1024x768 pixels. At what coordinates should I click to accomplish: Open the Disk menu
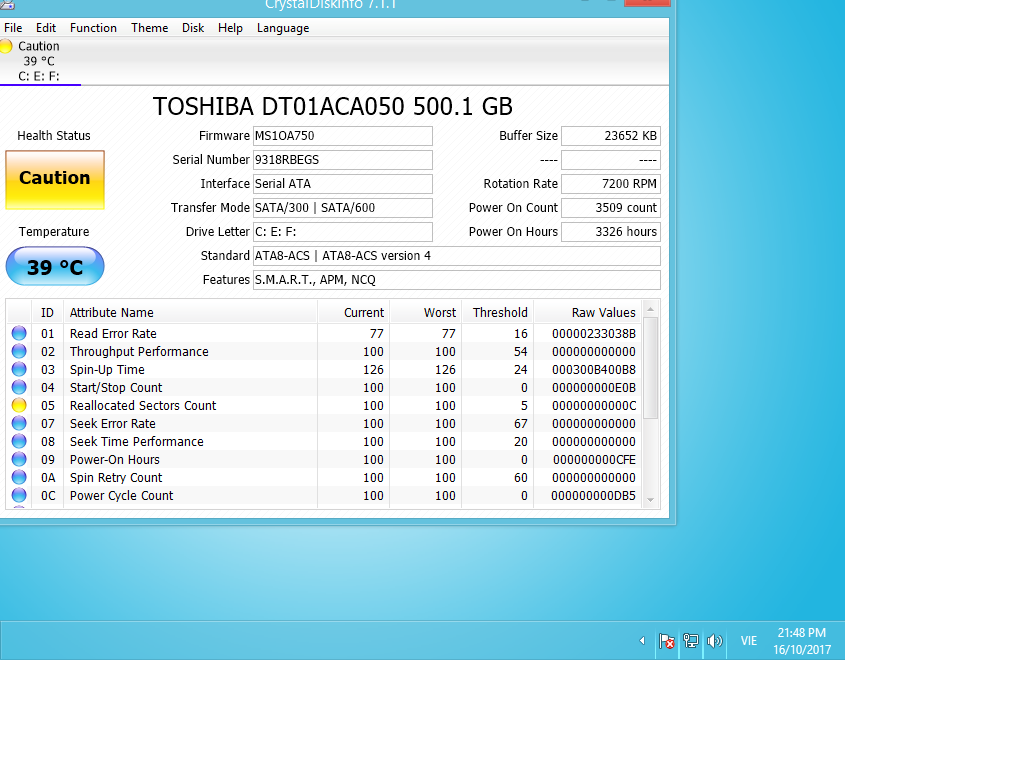coord(193,28)
